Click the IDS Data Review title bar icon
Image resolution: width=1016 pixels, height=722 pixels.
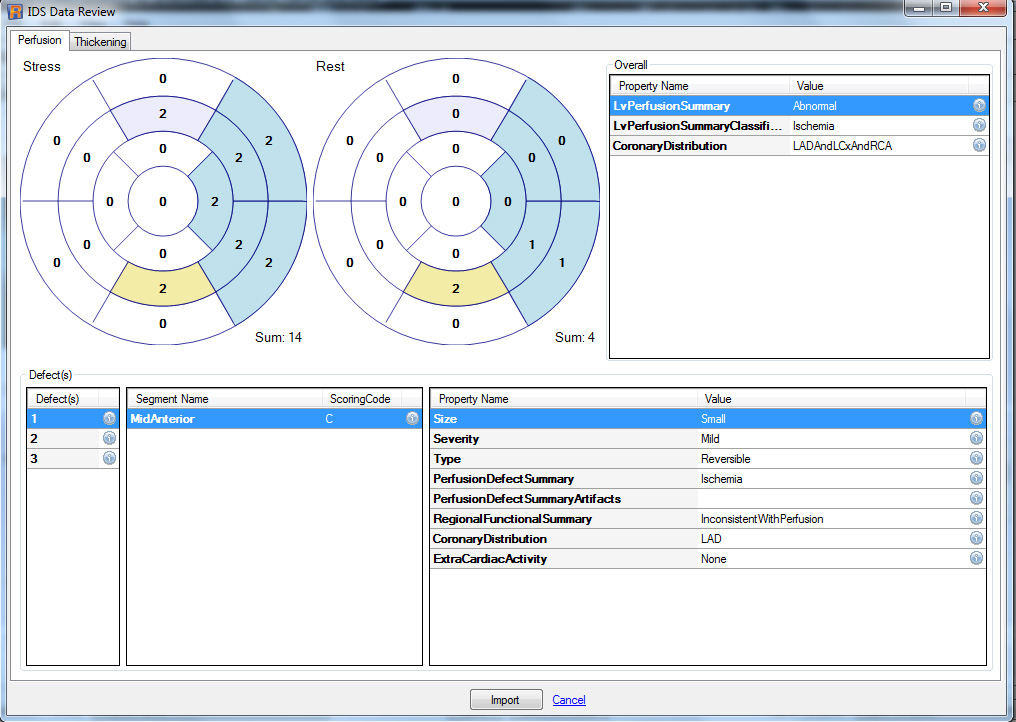coord(15,11)
